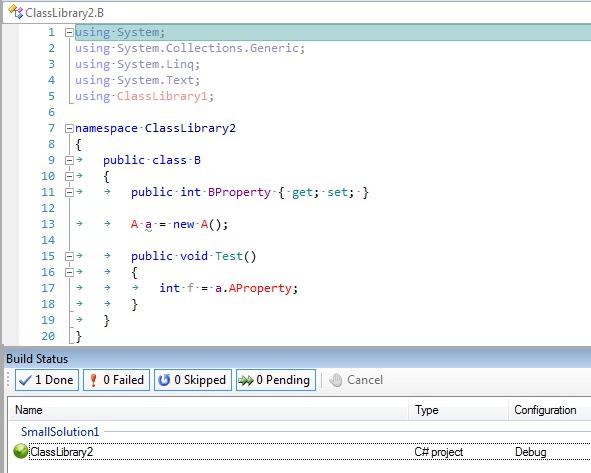Collapse the using directives block

tap(69, 32)
